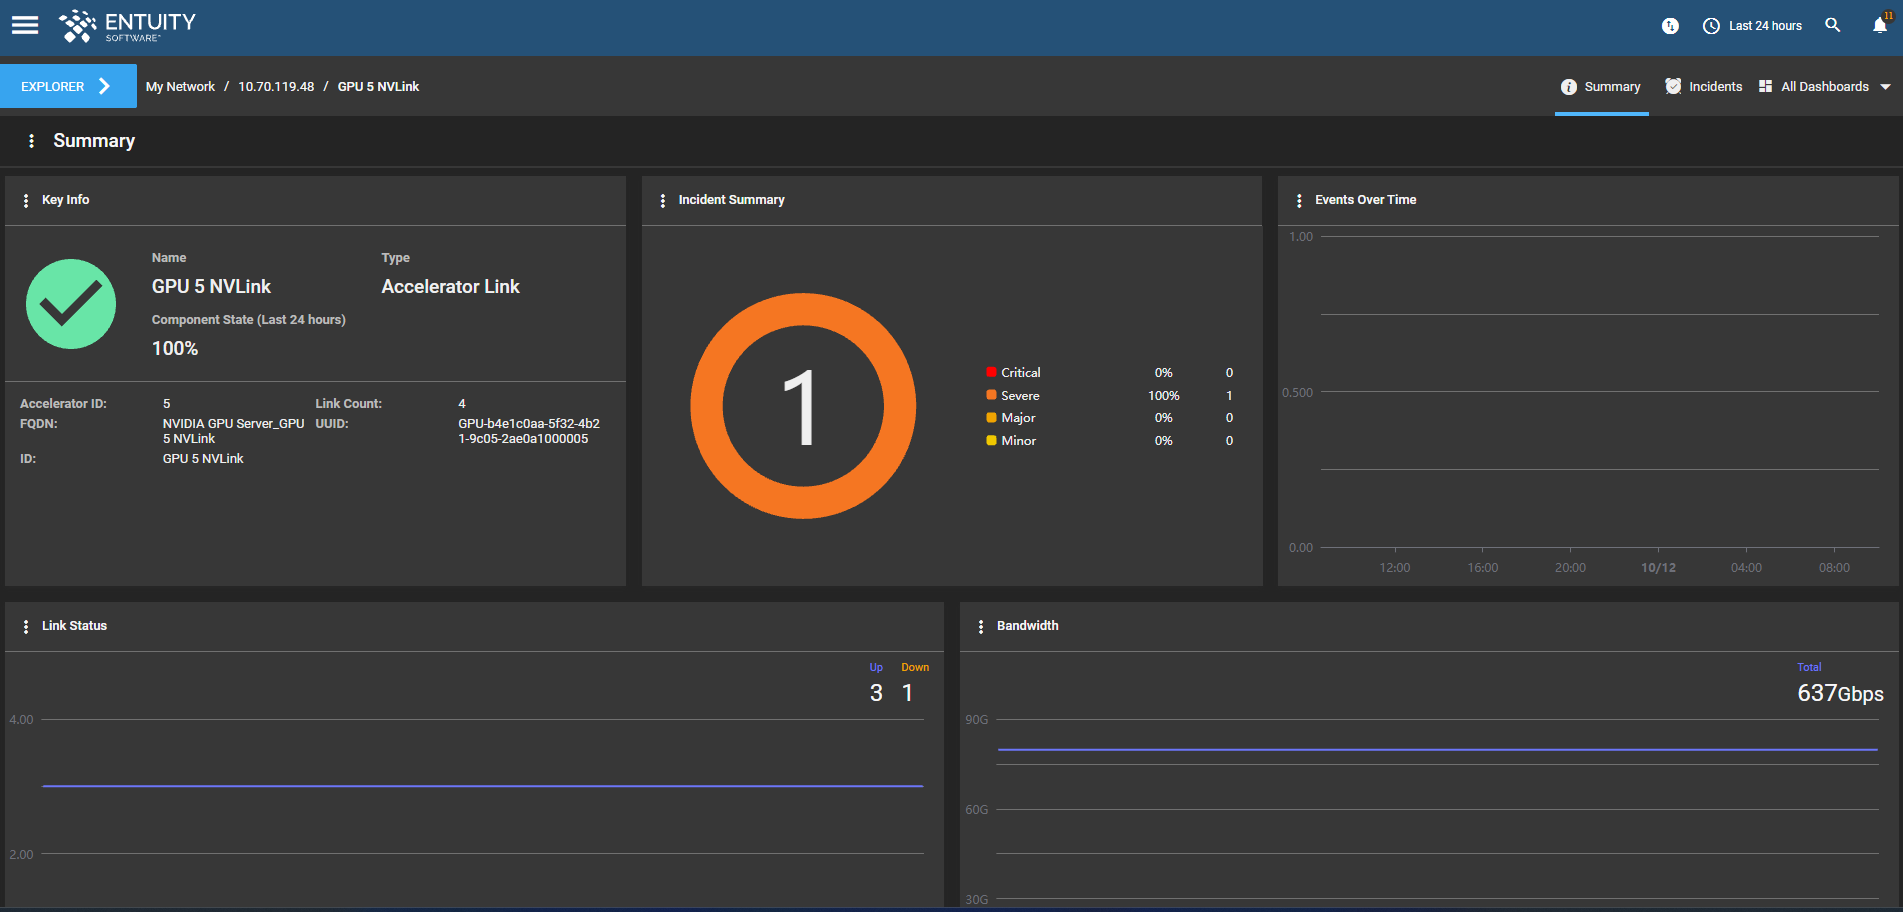Open Incident Summary panel options menu
This screenshot has width=1903, height=912.
click(x=662, y=201)
